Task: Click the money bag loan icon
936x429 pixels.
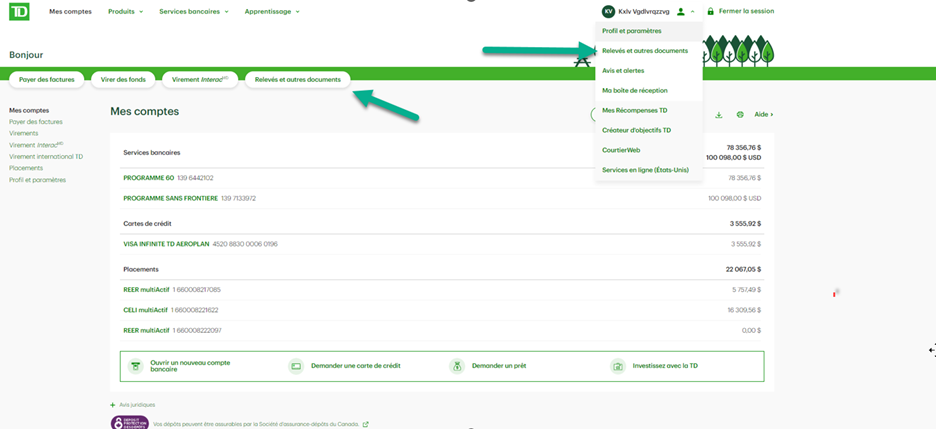Action: pyautogui.click(x=457, y=366)
